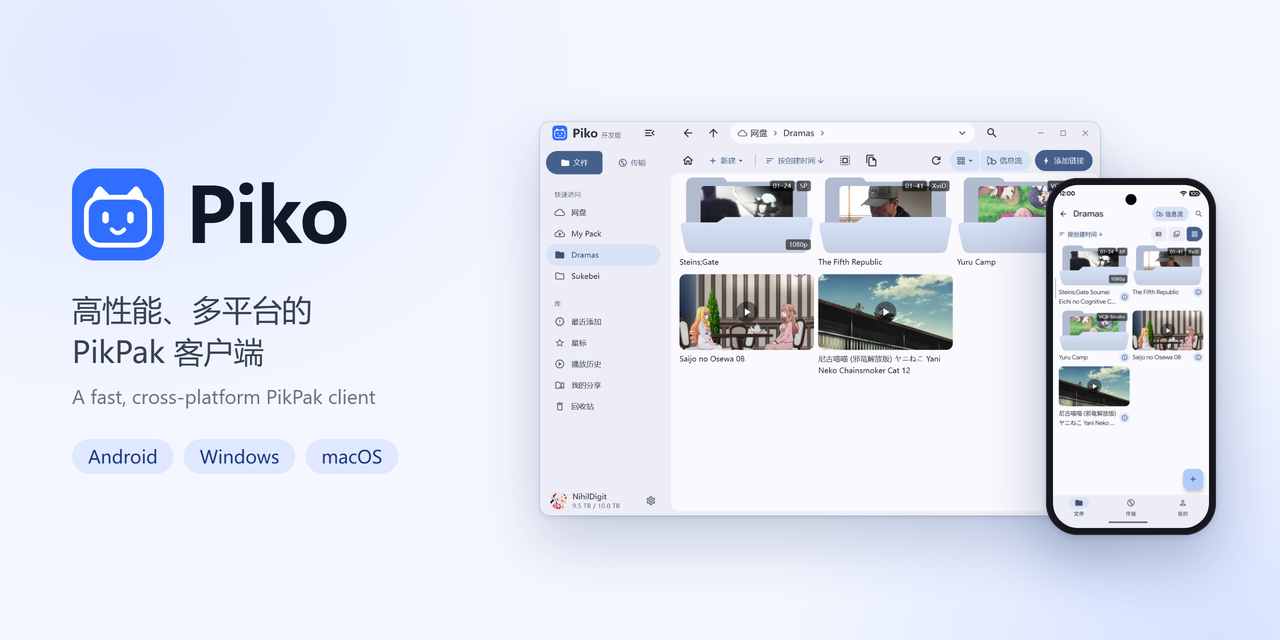This screenshot has width=1280, height=640.
Task: Open the 按创建时间 sort menu on desktop
Action: tap(795, 160)
